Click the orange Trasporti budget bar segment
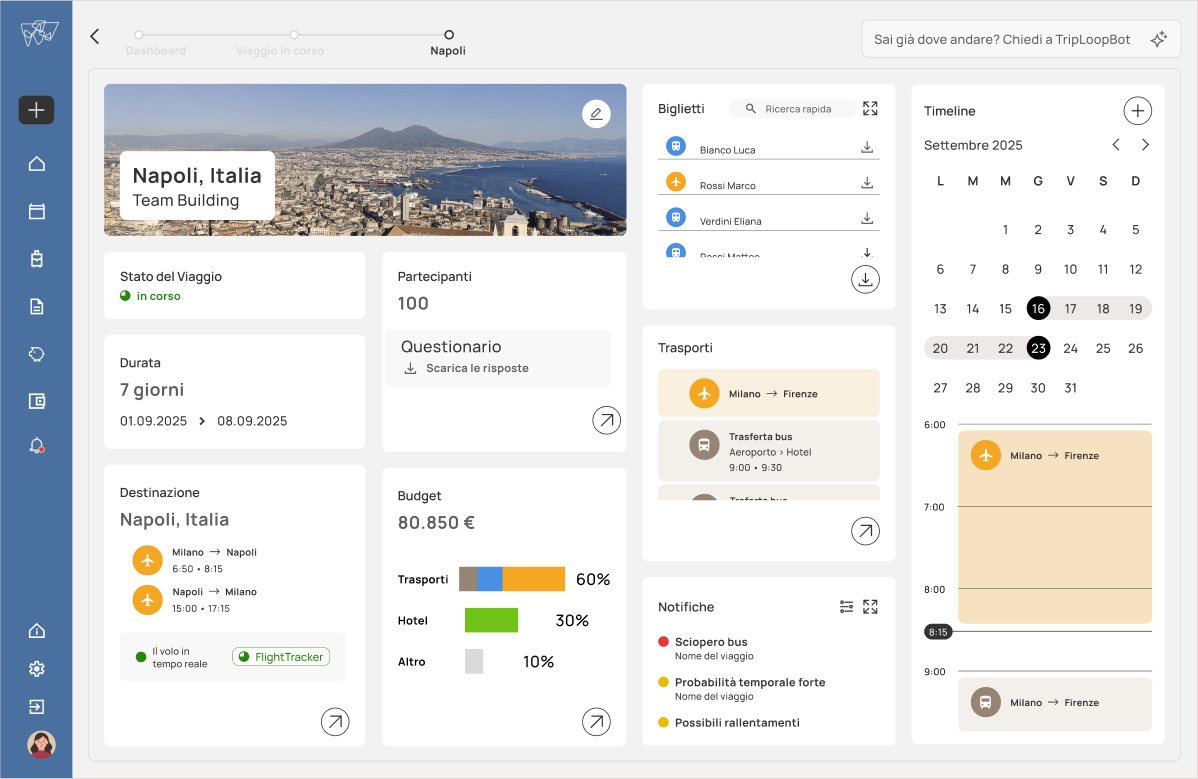 pos(534,579)
